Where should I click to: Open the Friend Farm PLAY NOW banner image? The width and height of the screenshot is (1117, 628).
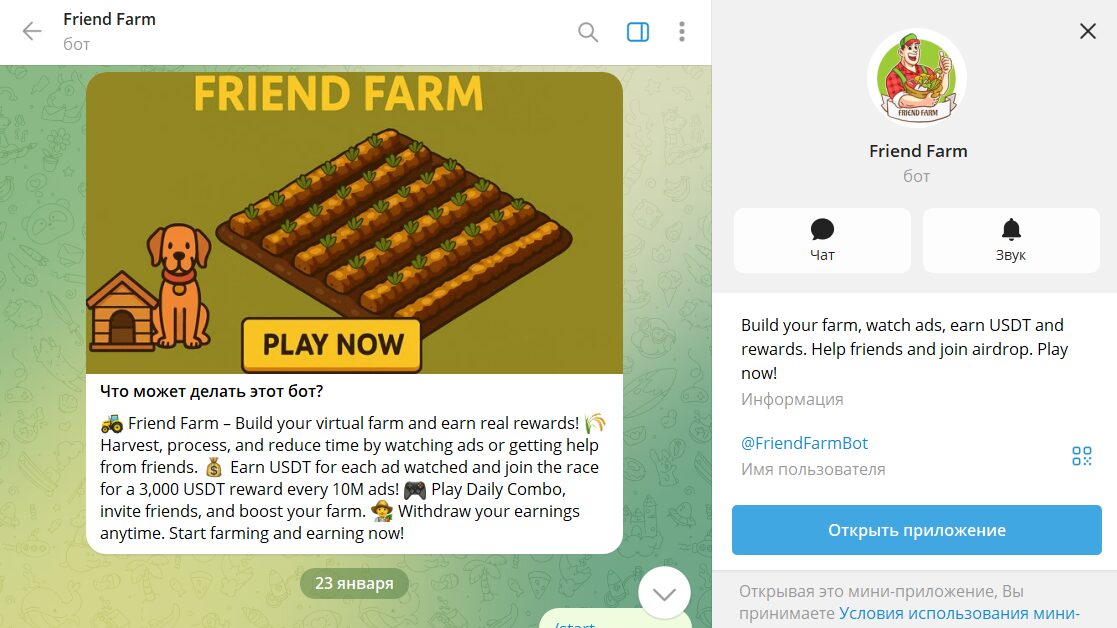click(354, 222)
